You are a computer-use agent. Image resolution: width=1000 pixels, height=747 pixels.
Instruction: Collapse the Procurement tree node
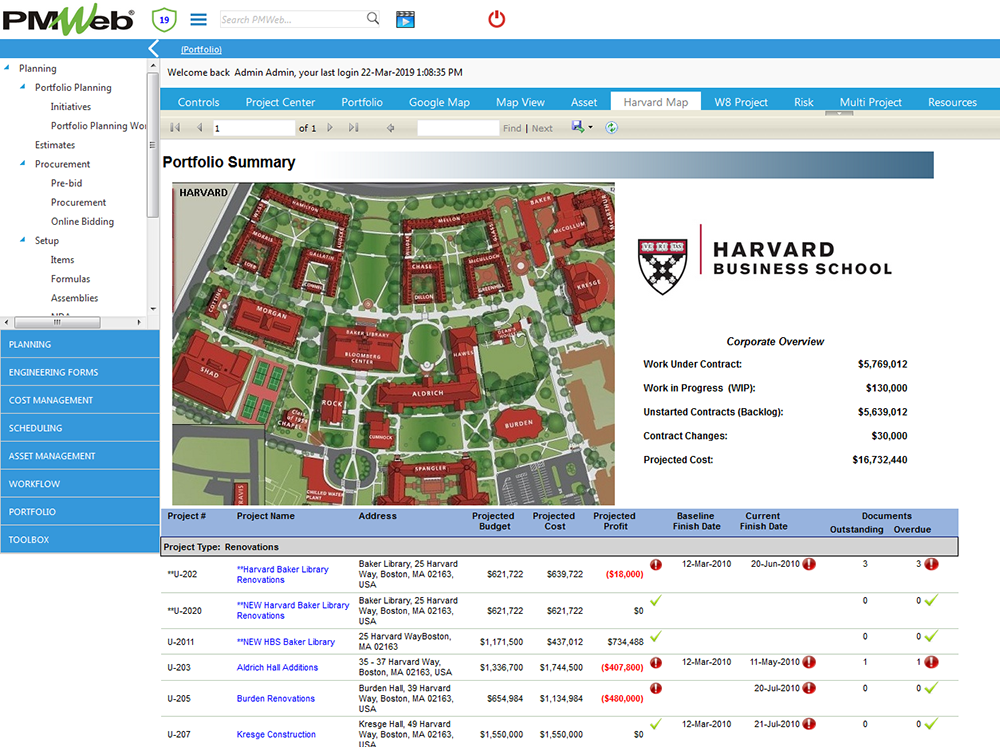(x=24, y=164)
